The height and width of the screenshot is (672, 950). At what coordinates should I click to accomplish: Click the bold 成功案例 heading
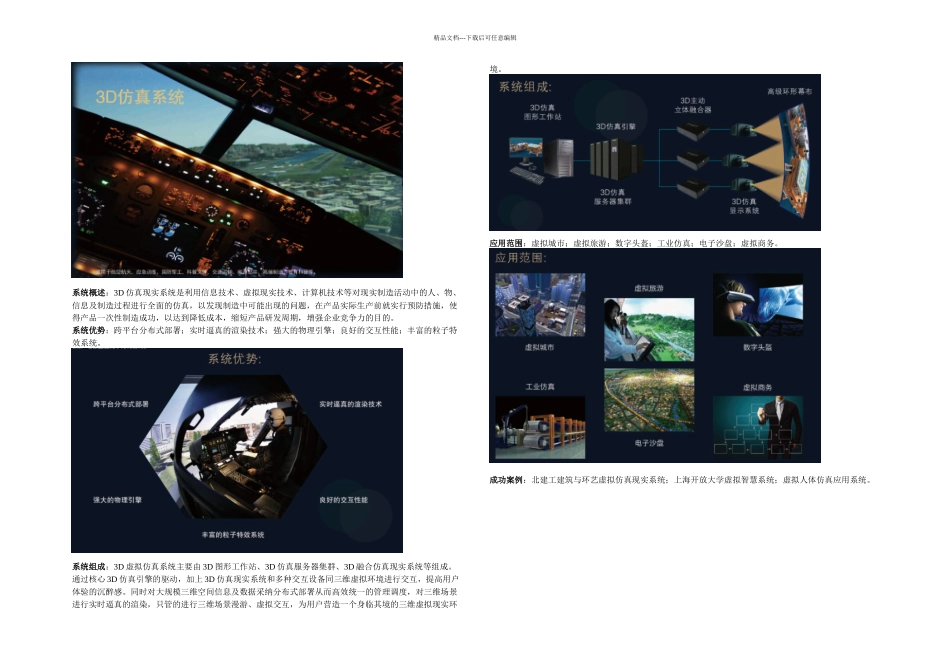507,480
